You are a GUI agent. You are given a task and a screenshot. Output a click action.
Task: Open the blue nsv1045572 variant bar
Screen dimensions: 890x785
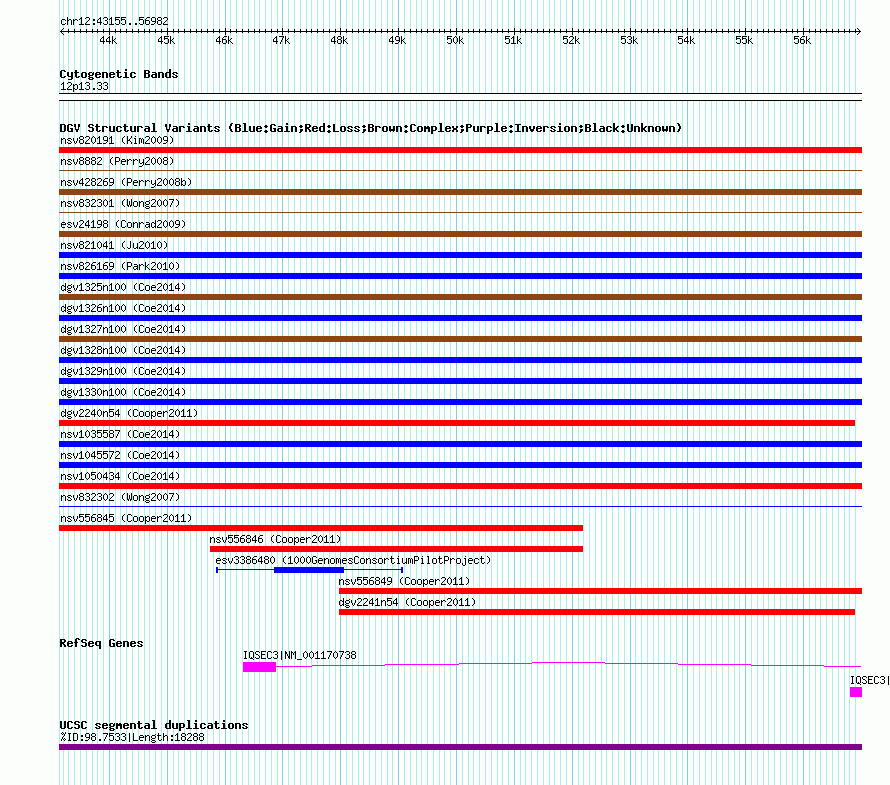[x=460, y=465]
